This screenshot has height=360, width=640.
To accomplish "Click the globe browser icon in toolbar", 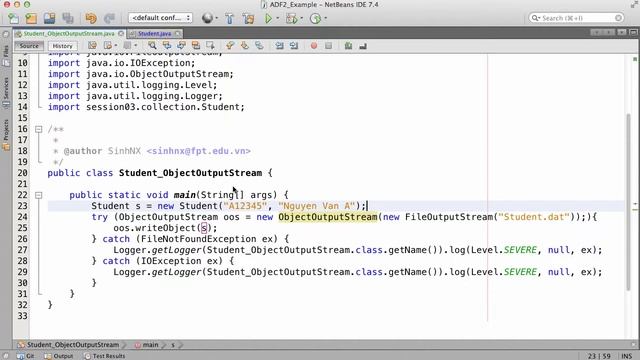I will coord(207,18).
